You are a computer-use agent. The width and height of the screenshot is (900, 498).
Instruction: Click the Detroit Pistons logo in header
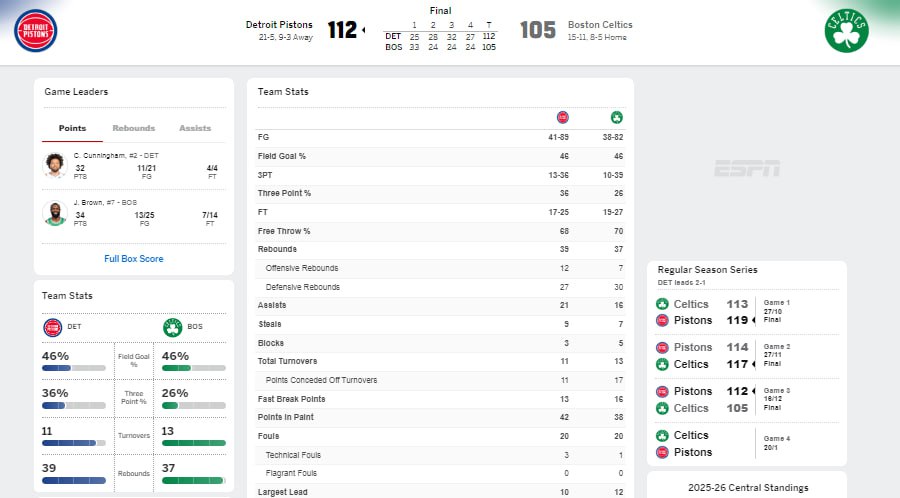coord(36,30)
